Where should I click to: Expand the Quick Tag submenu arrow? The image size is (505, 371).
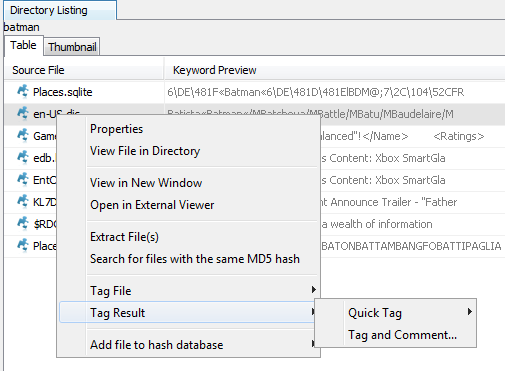(470, 312)
